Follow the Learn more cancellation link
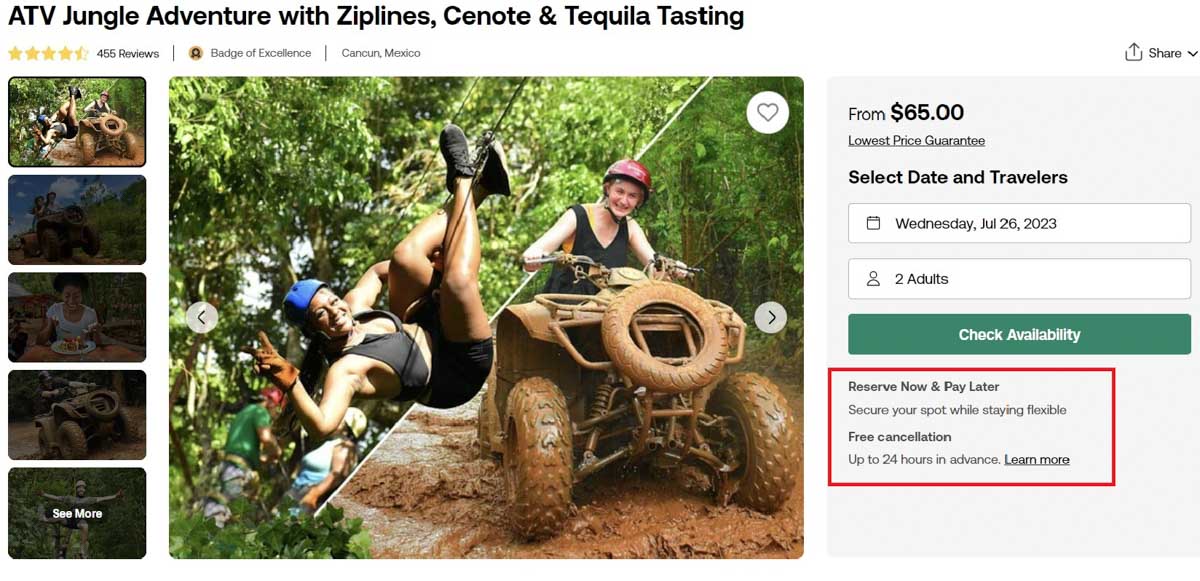The image size is (1200, 581). pos(1036,460)
